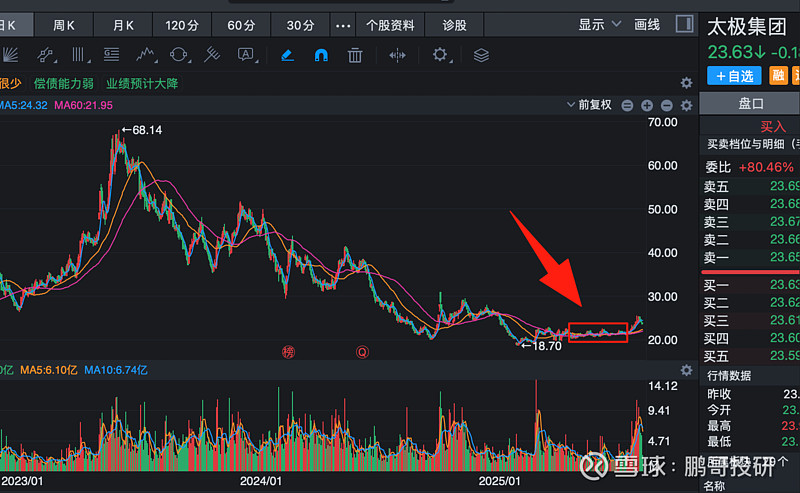Open the text annotation tool options
800x493 pixels.
[246, 55]
